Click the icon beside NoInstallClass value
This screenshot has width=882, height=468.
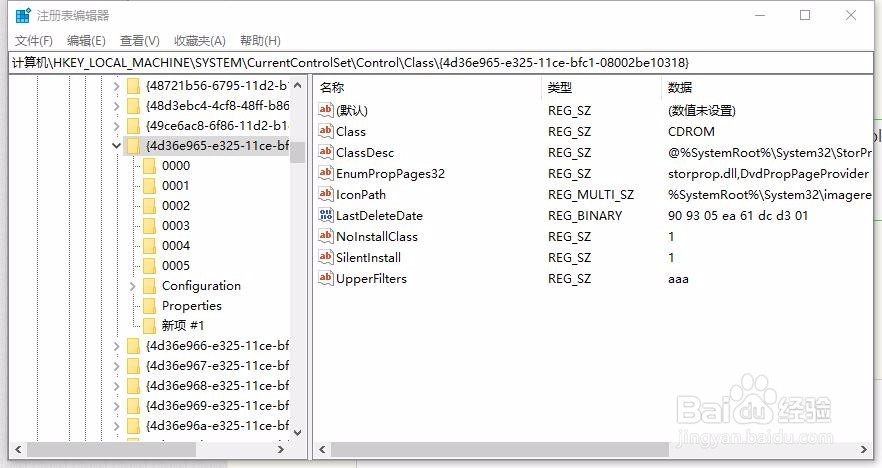326,236
